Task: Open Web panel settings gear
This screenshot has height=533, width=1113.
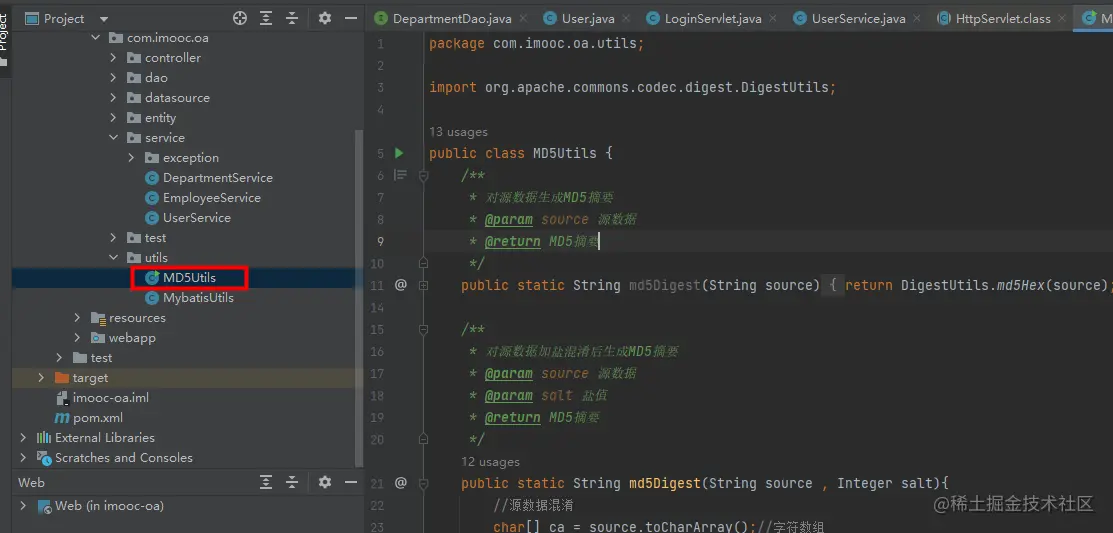Action: pyautogui.click(x=324, y=483)
